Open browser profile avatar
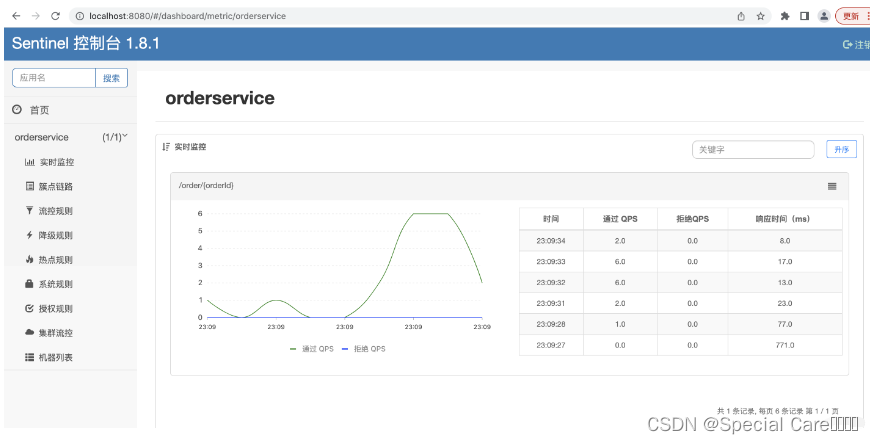873x444 pixels. click(823, 16)
